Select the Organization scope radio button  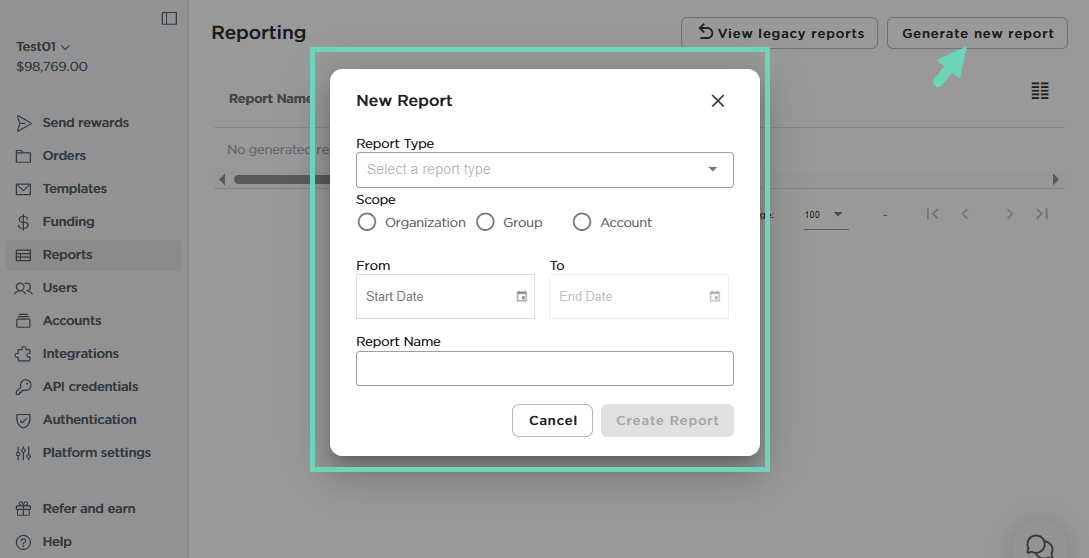click(367, 222)
